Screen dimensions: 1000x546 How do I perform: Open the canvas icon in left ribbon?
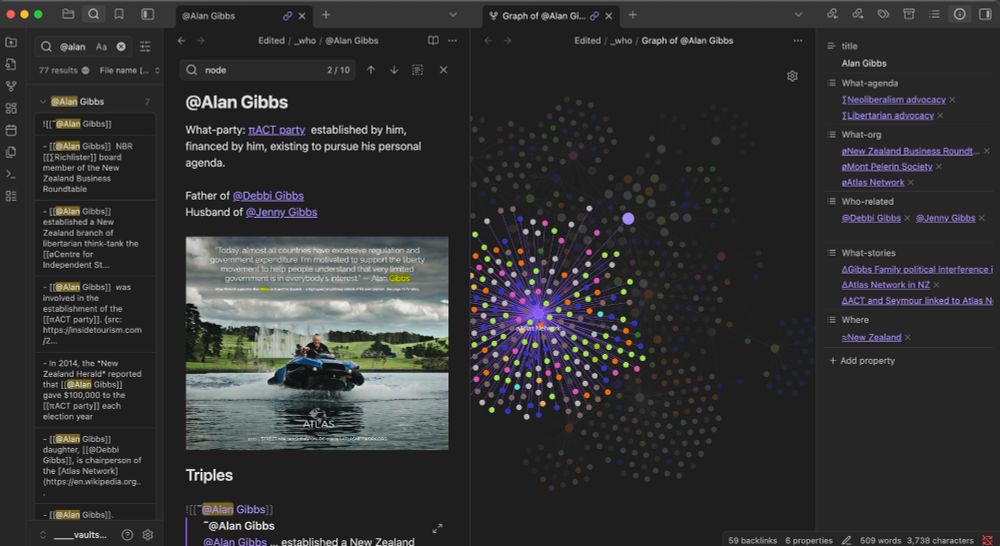pyautogui.click(x=11, y=108)
